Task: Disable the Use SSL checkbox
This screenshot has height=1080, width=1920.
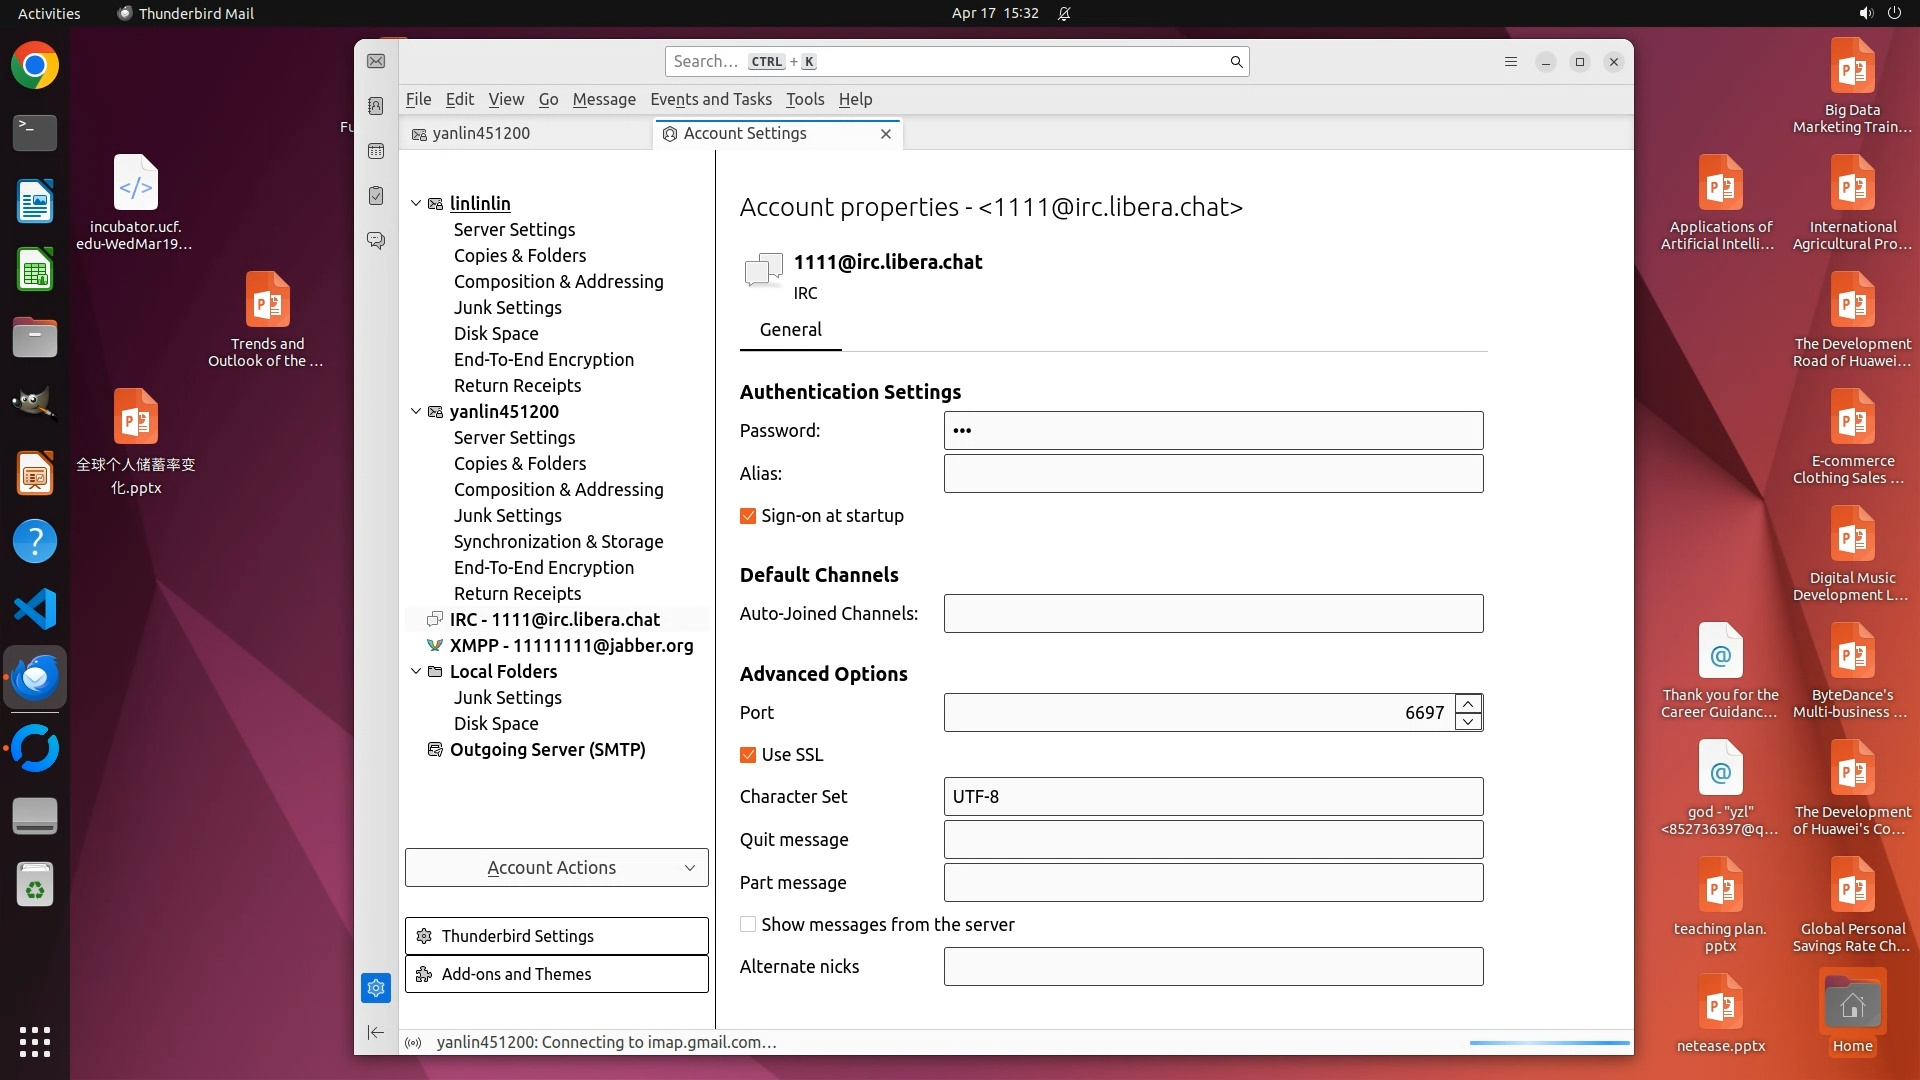Action: (748, 755)
